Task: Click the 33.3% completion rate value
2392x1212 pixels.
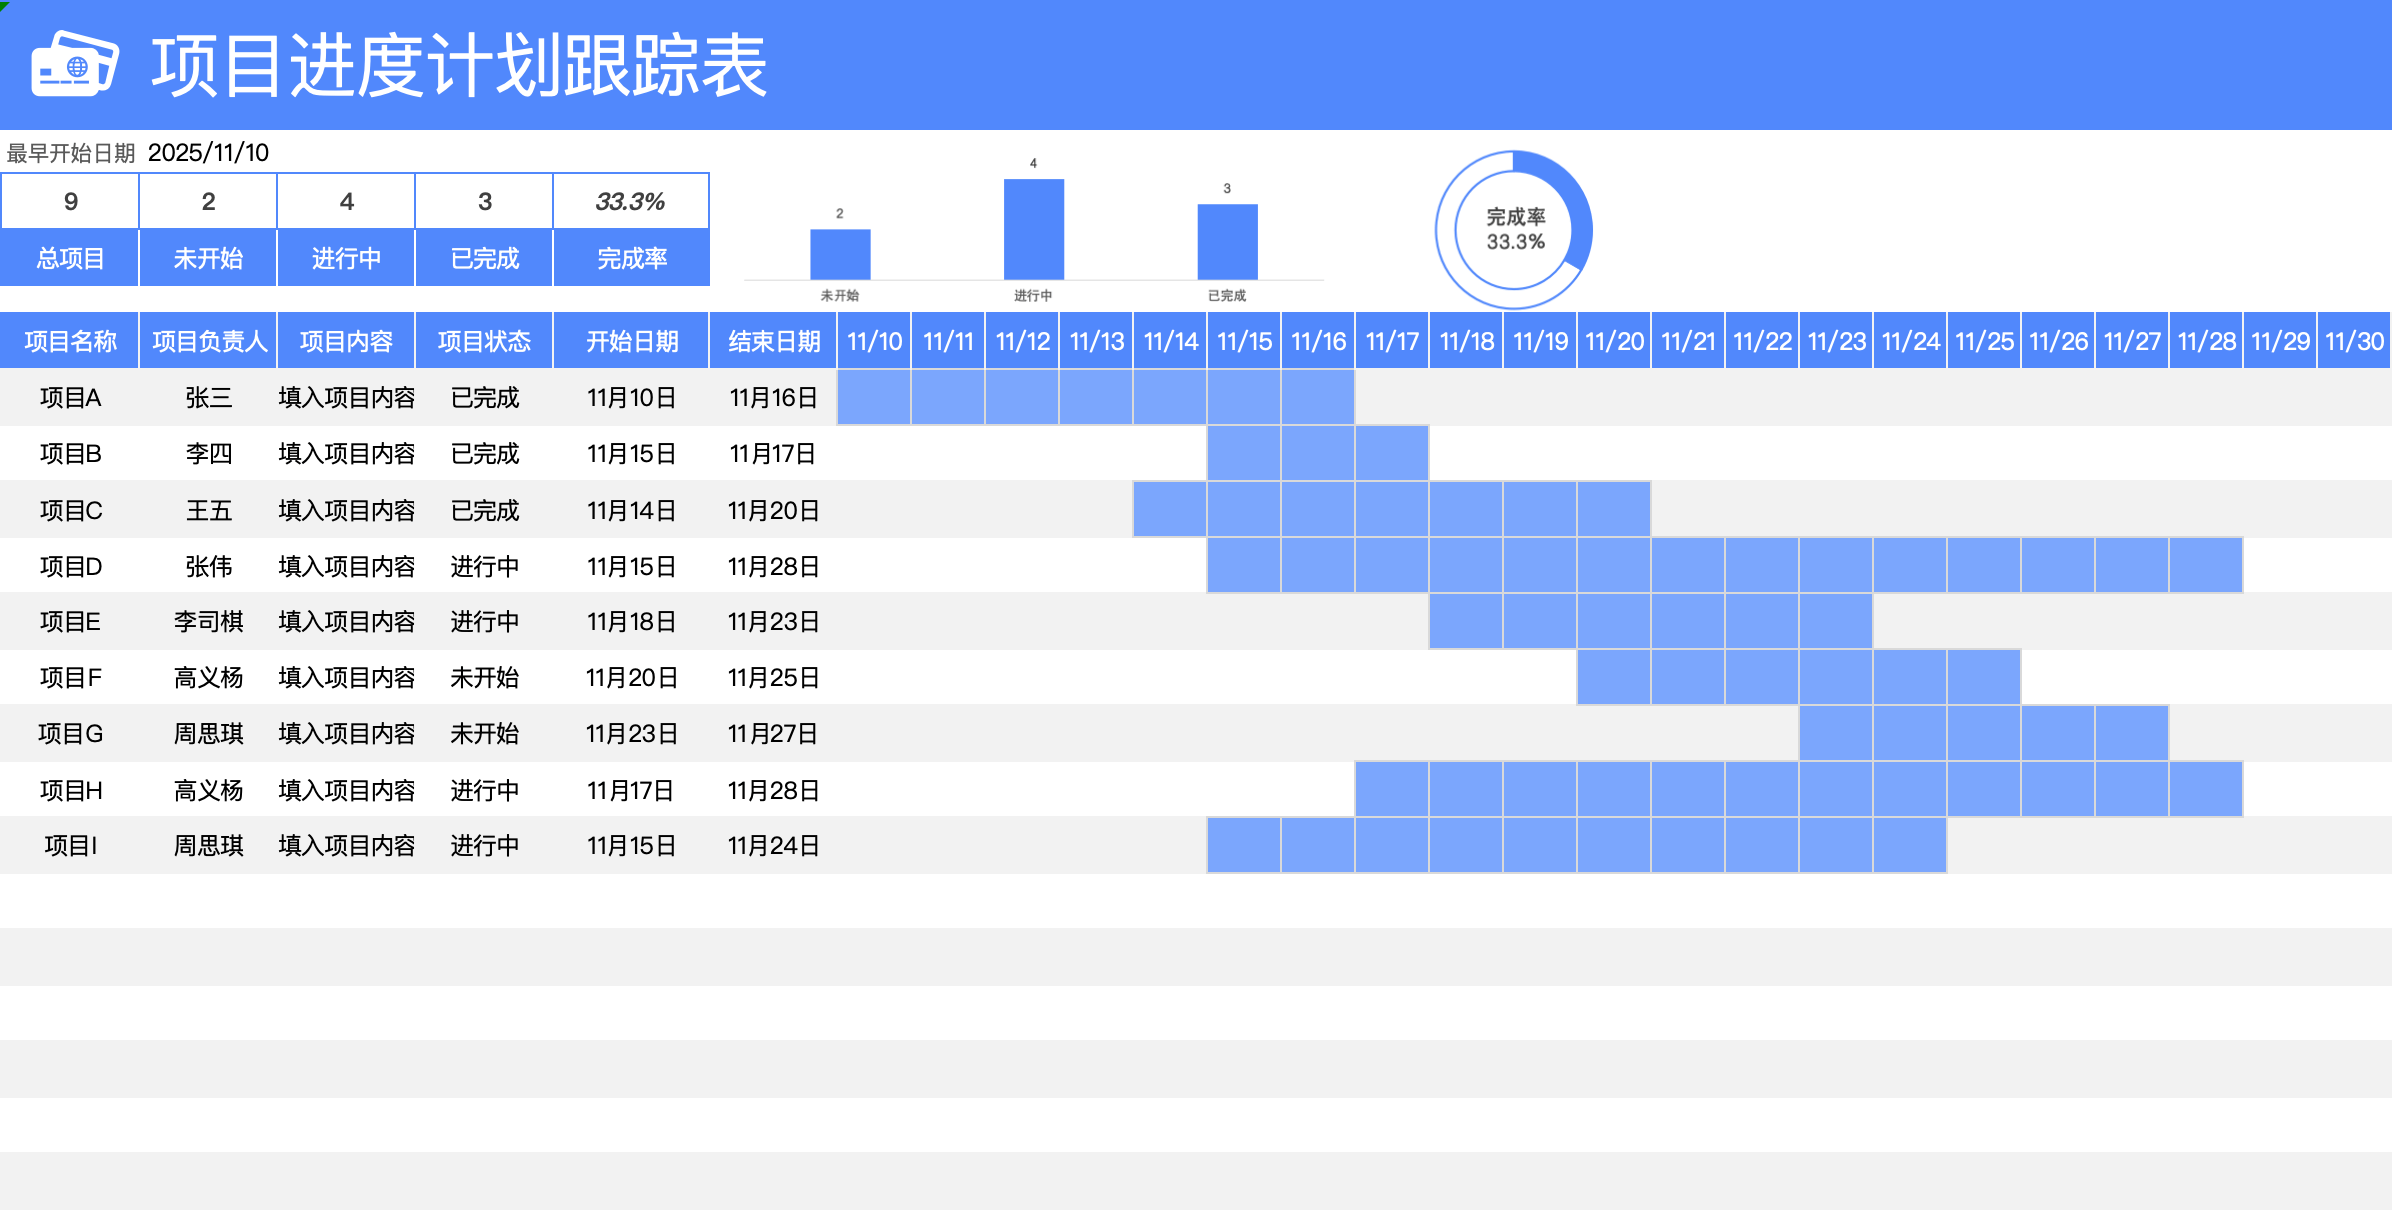Action: tap(631, 202)
